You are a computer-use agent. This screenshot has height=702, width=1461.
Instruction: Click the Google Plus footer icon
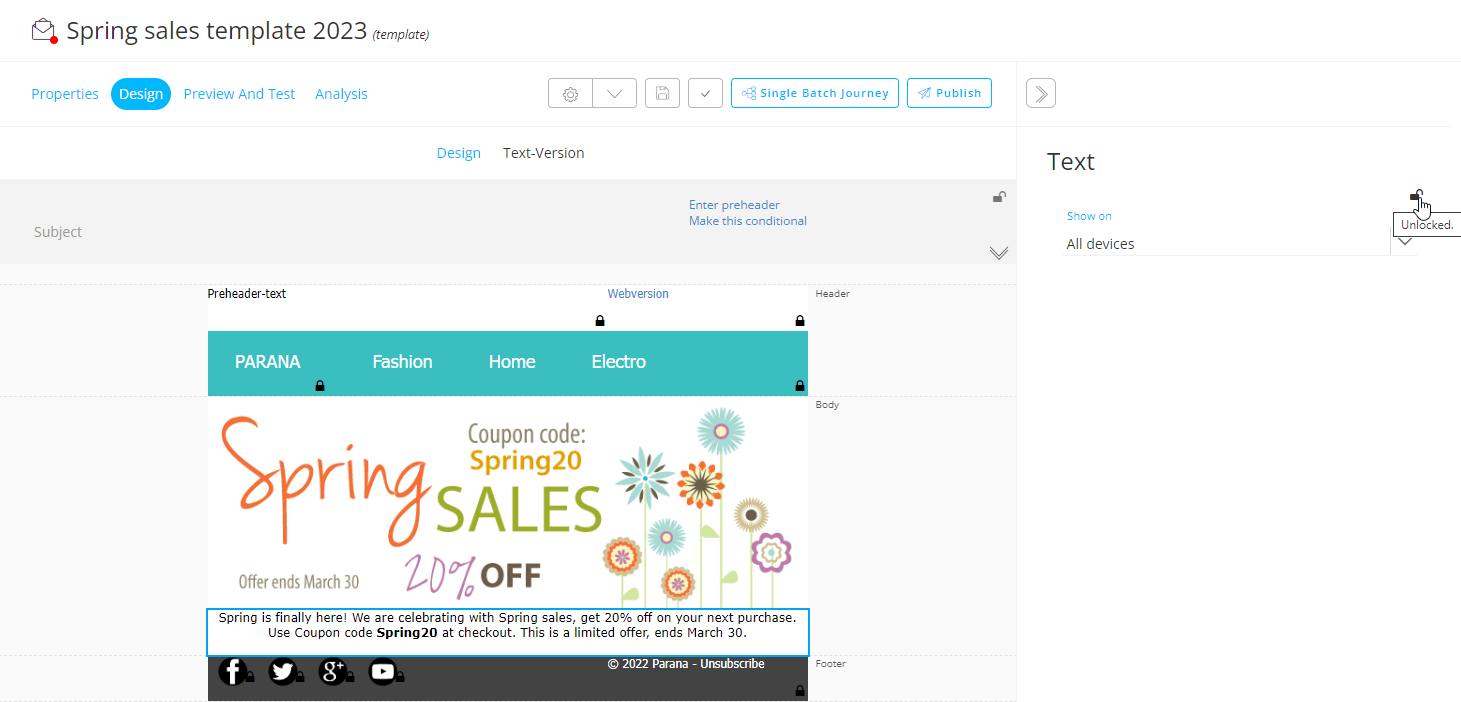[x=332, y=672]
